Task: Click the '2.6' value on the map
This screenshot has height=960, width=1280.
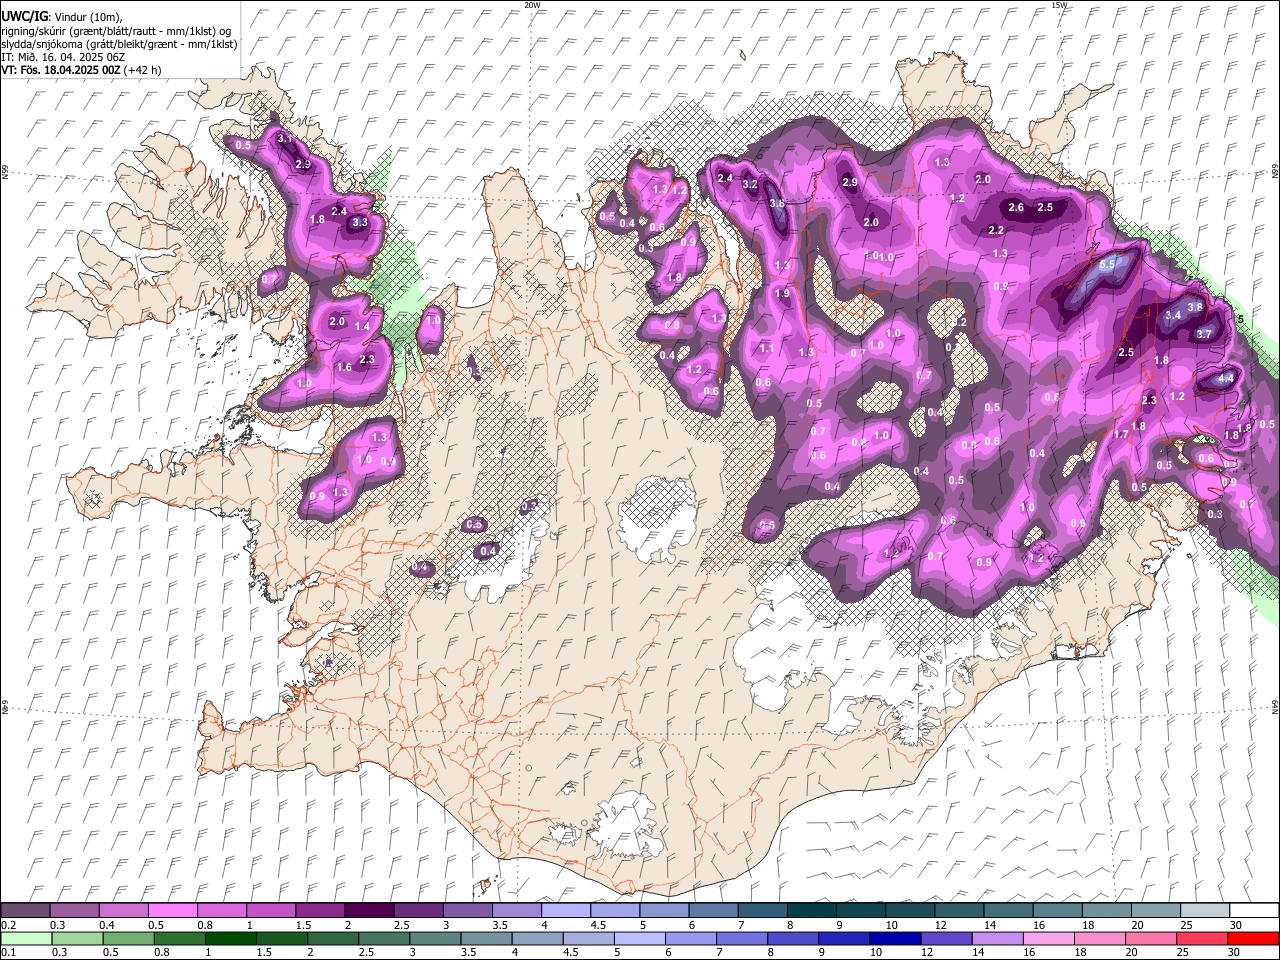Action: tap(1016, 208)
